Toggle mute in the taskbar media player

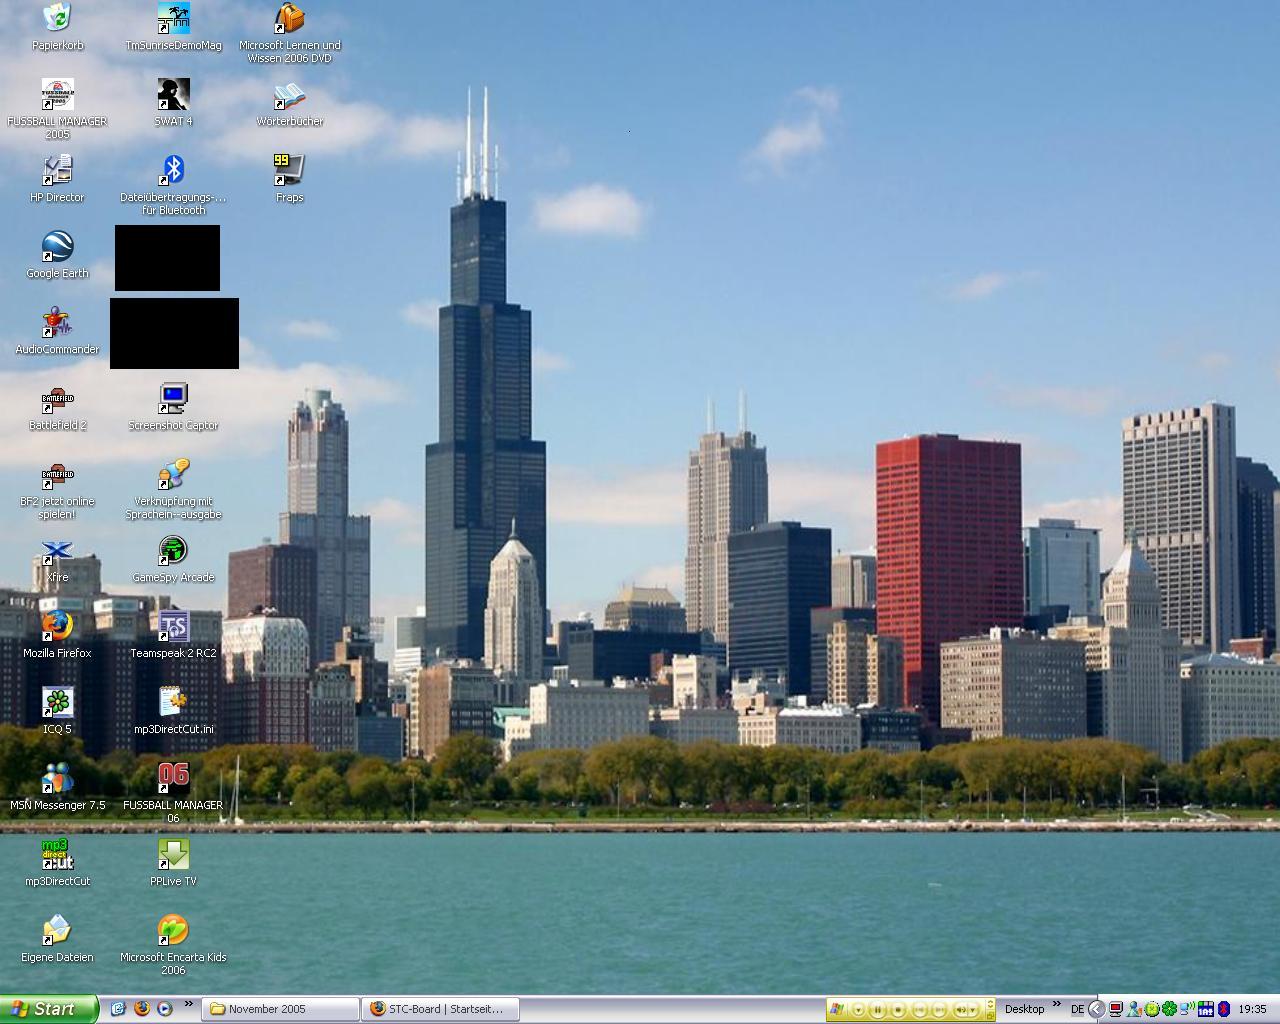[962, 1010]
